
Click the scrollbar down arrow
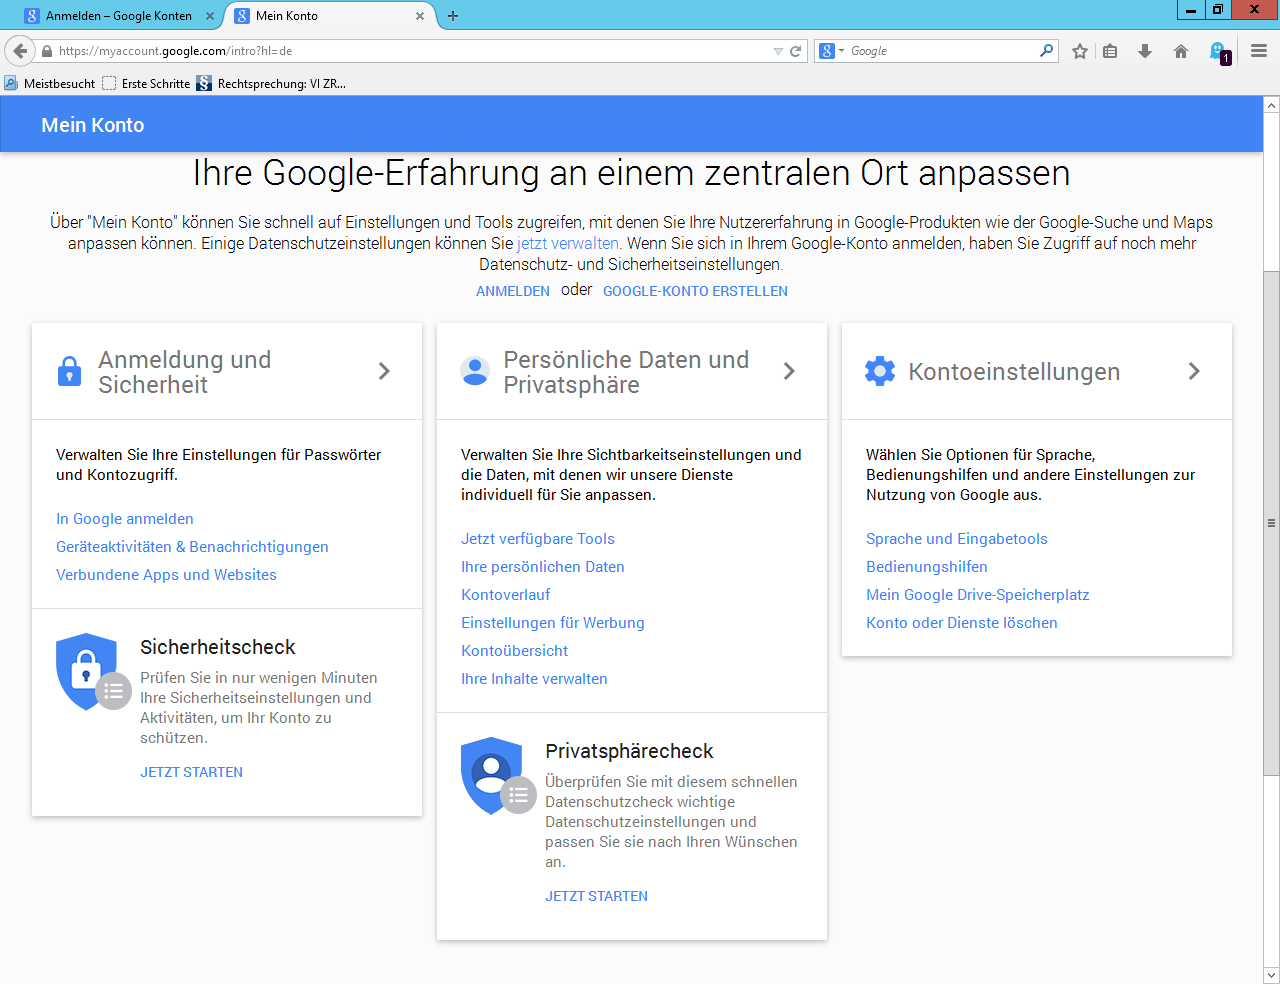[1271, 975]
